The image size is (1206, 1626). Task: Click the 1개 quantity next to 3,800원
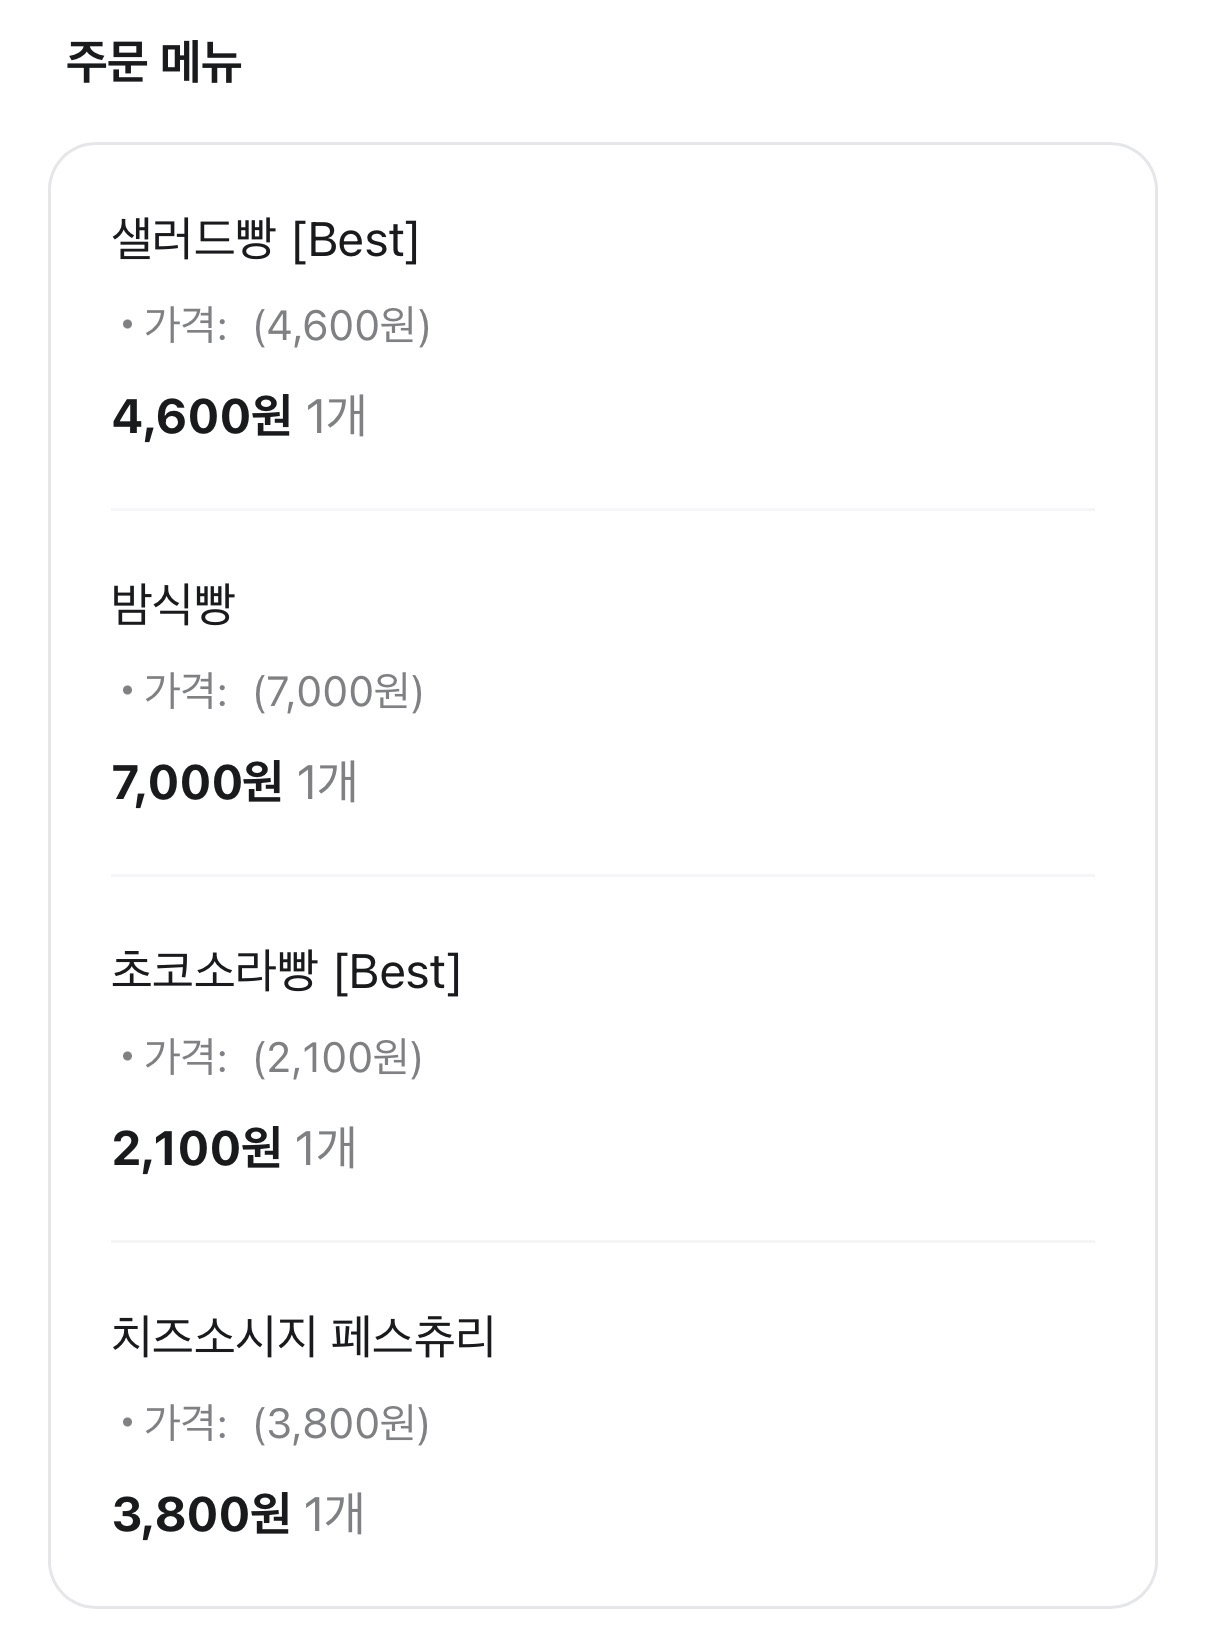pos(334,1514)
